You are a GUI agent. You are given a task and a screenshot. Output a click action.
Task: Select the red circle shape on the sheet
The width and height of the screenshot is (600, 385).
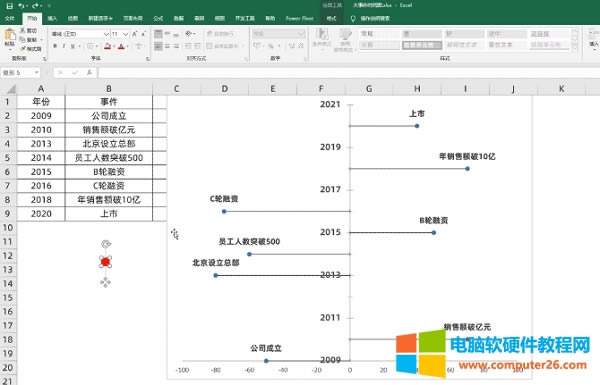106,262
